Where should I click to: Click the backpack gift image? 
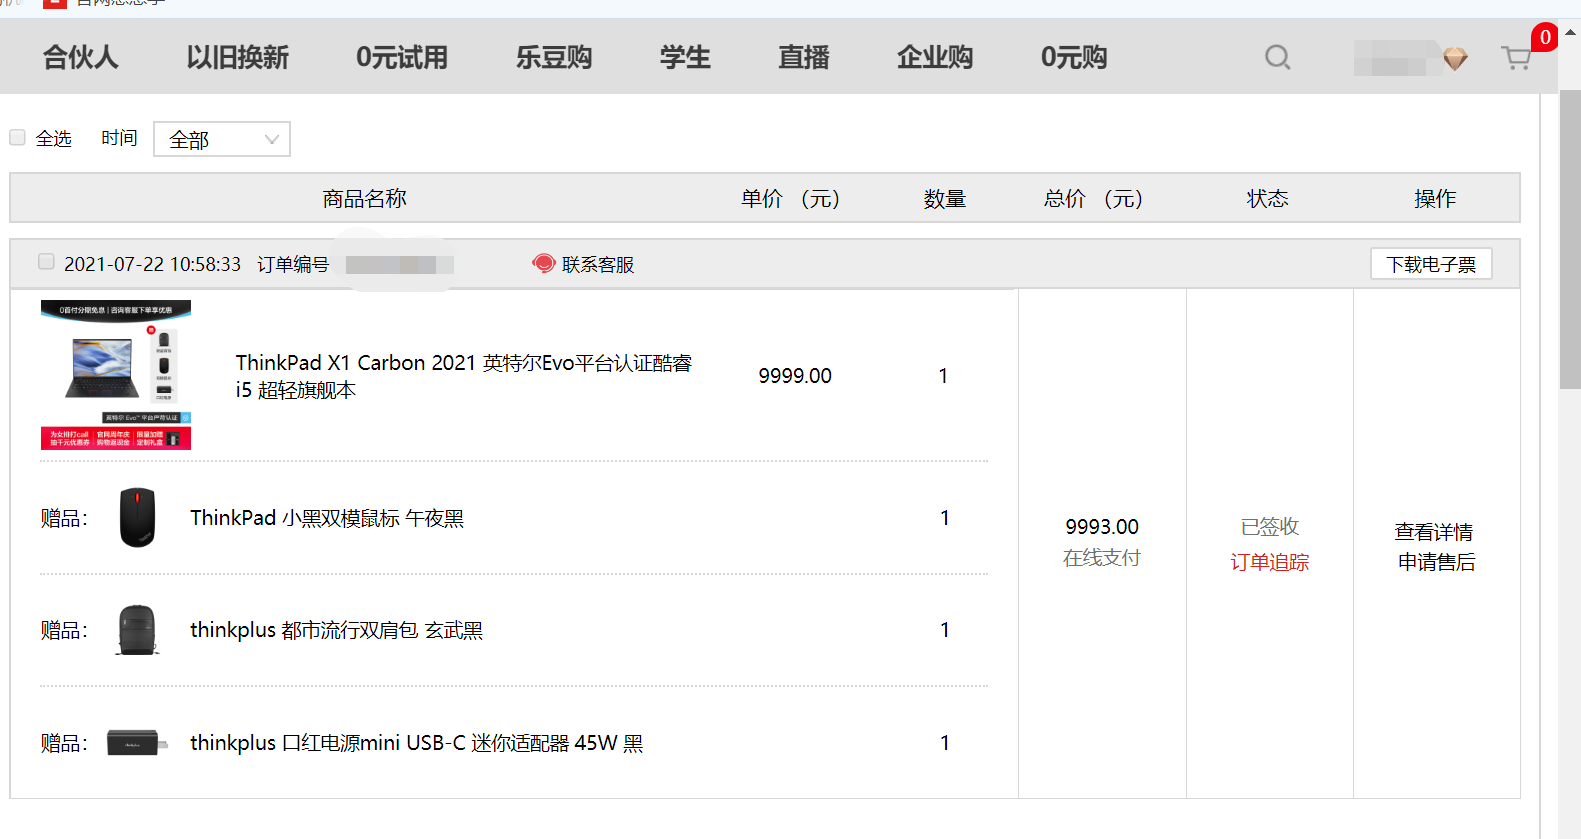137,630
